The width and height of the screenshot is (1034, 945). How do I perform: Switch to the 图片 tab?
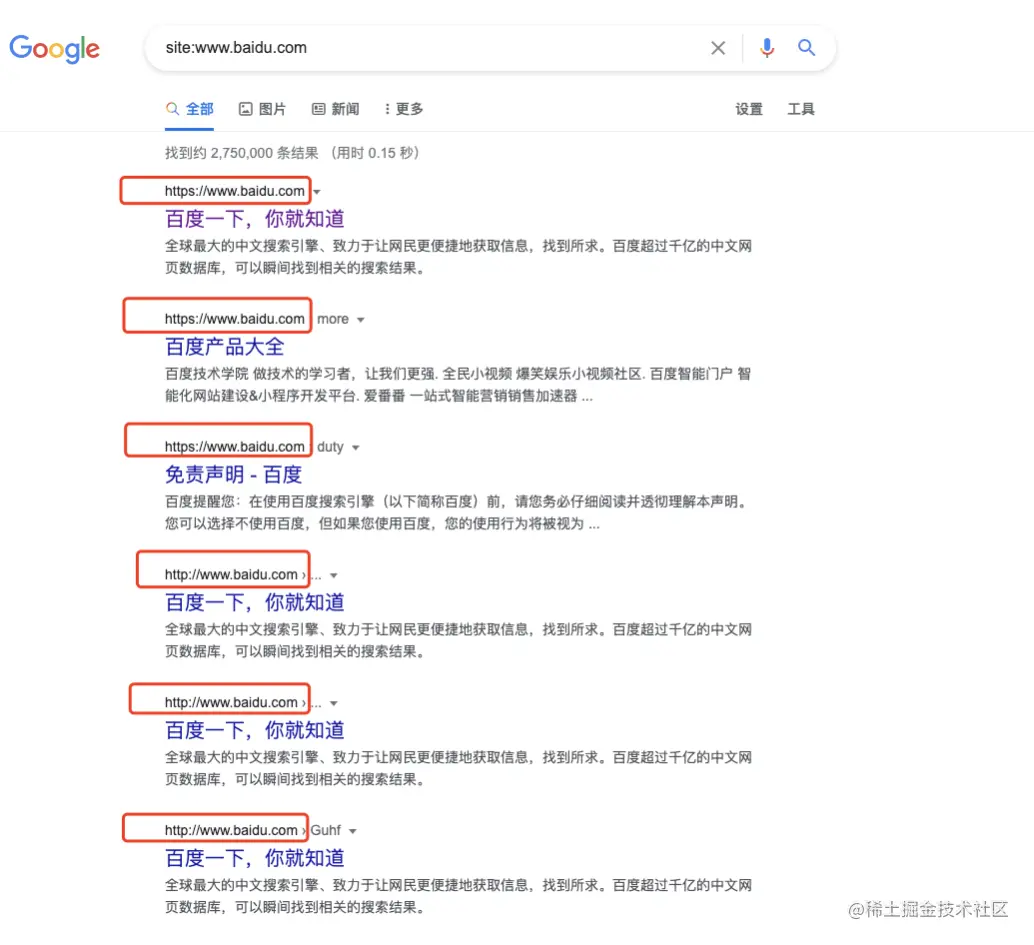[x=262, y=109]
